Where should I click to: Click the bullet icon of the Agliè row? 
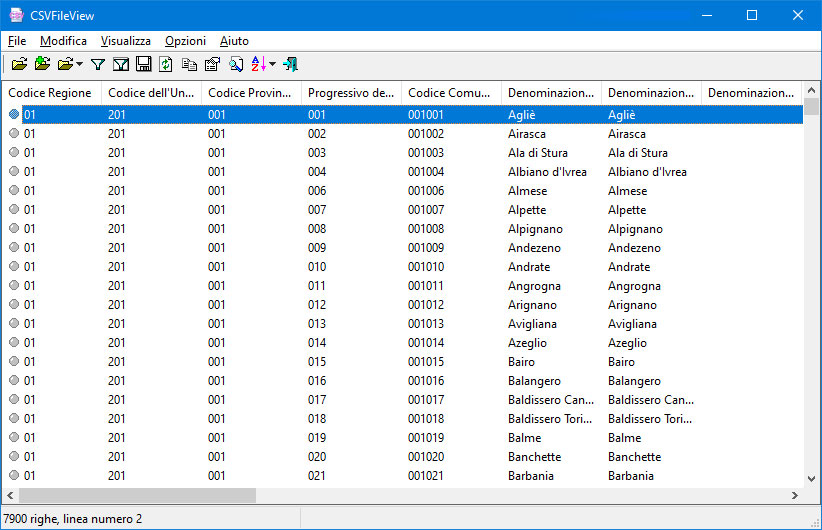point(14,114)
